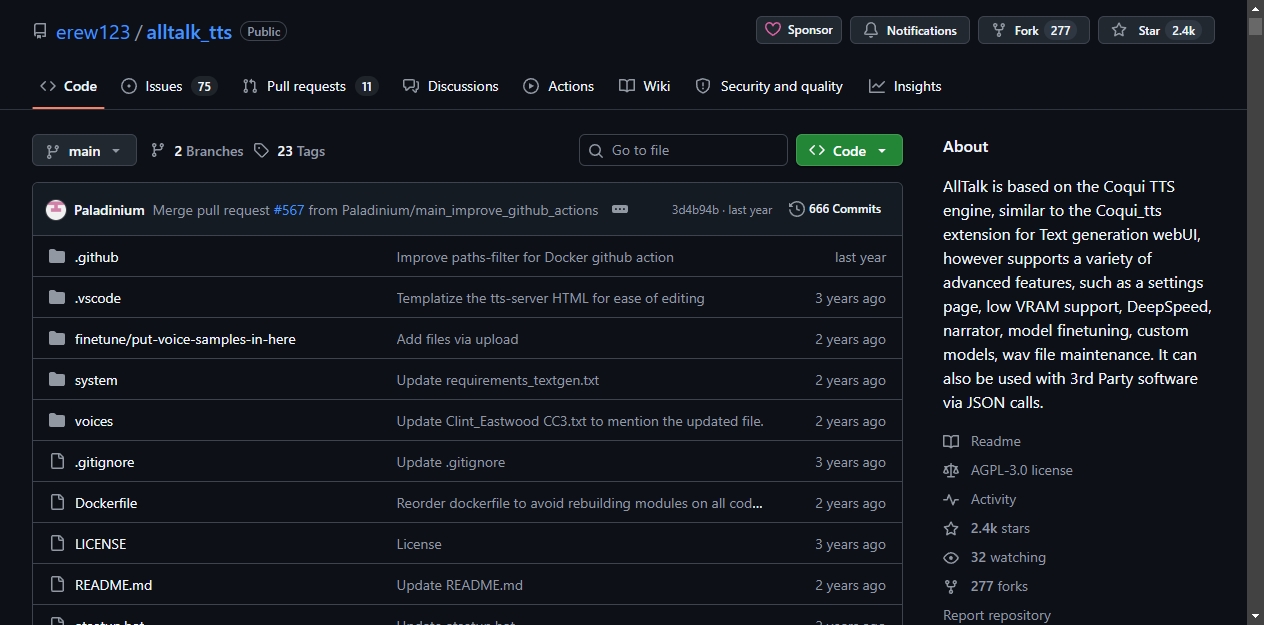Open the voices folder name

(94, 421)
